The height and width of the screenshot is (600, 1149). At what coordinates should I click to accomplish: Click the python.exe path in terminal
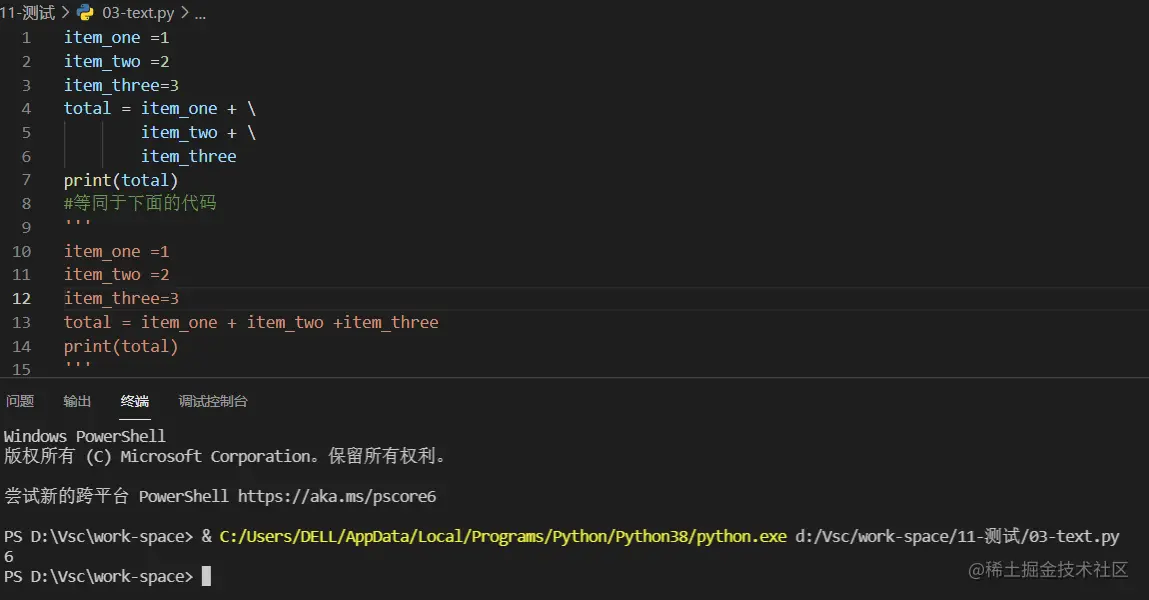point(503,536)
